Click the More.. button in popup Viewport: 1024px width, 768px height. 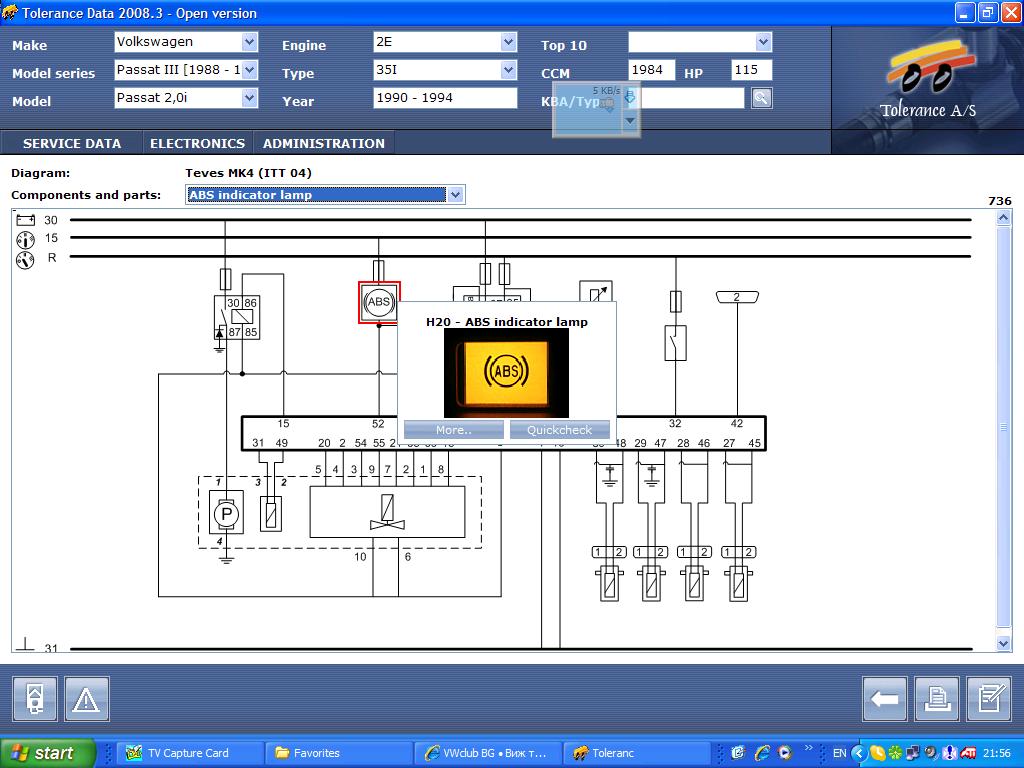(453, 430)
